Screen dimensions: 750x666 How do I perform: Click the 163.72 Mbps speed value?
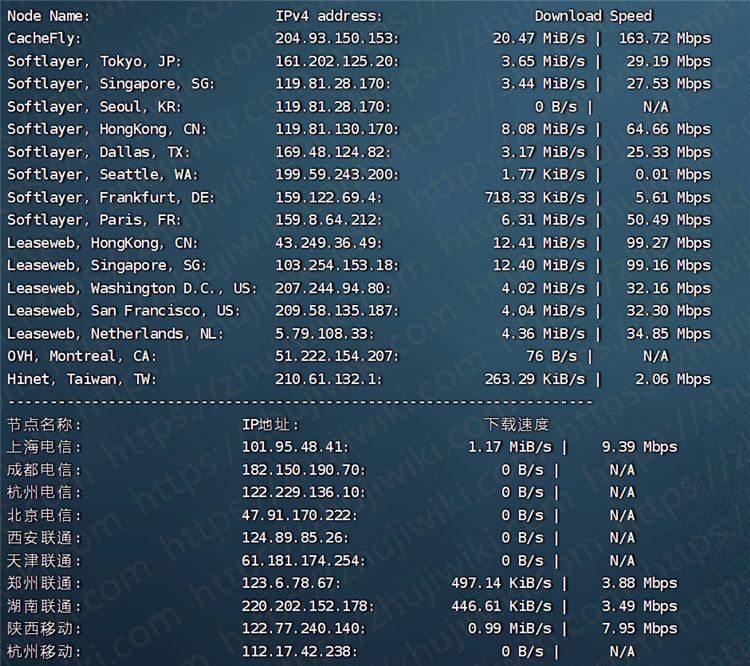[x=665, y=38]
